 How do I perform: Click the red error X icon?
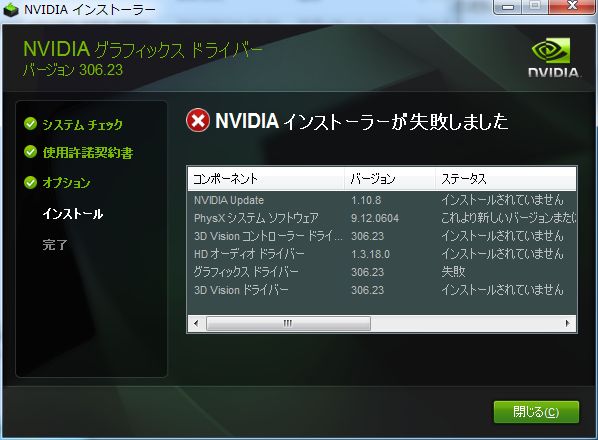point(198,120)
